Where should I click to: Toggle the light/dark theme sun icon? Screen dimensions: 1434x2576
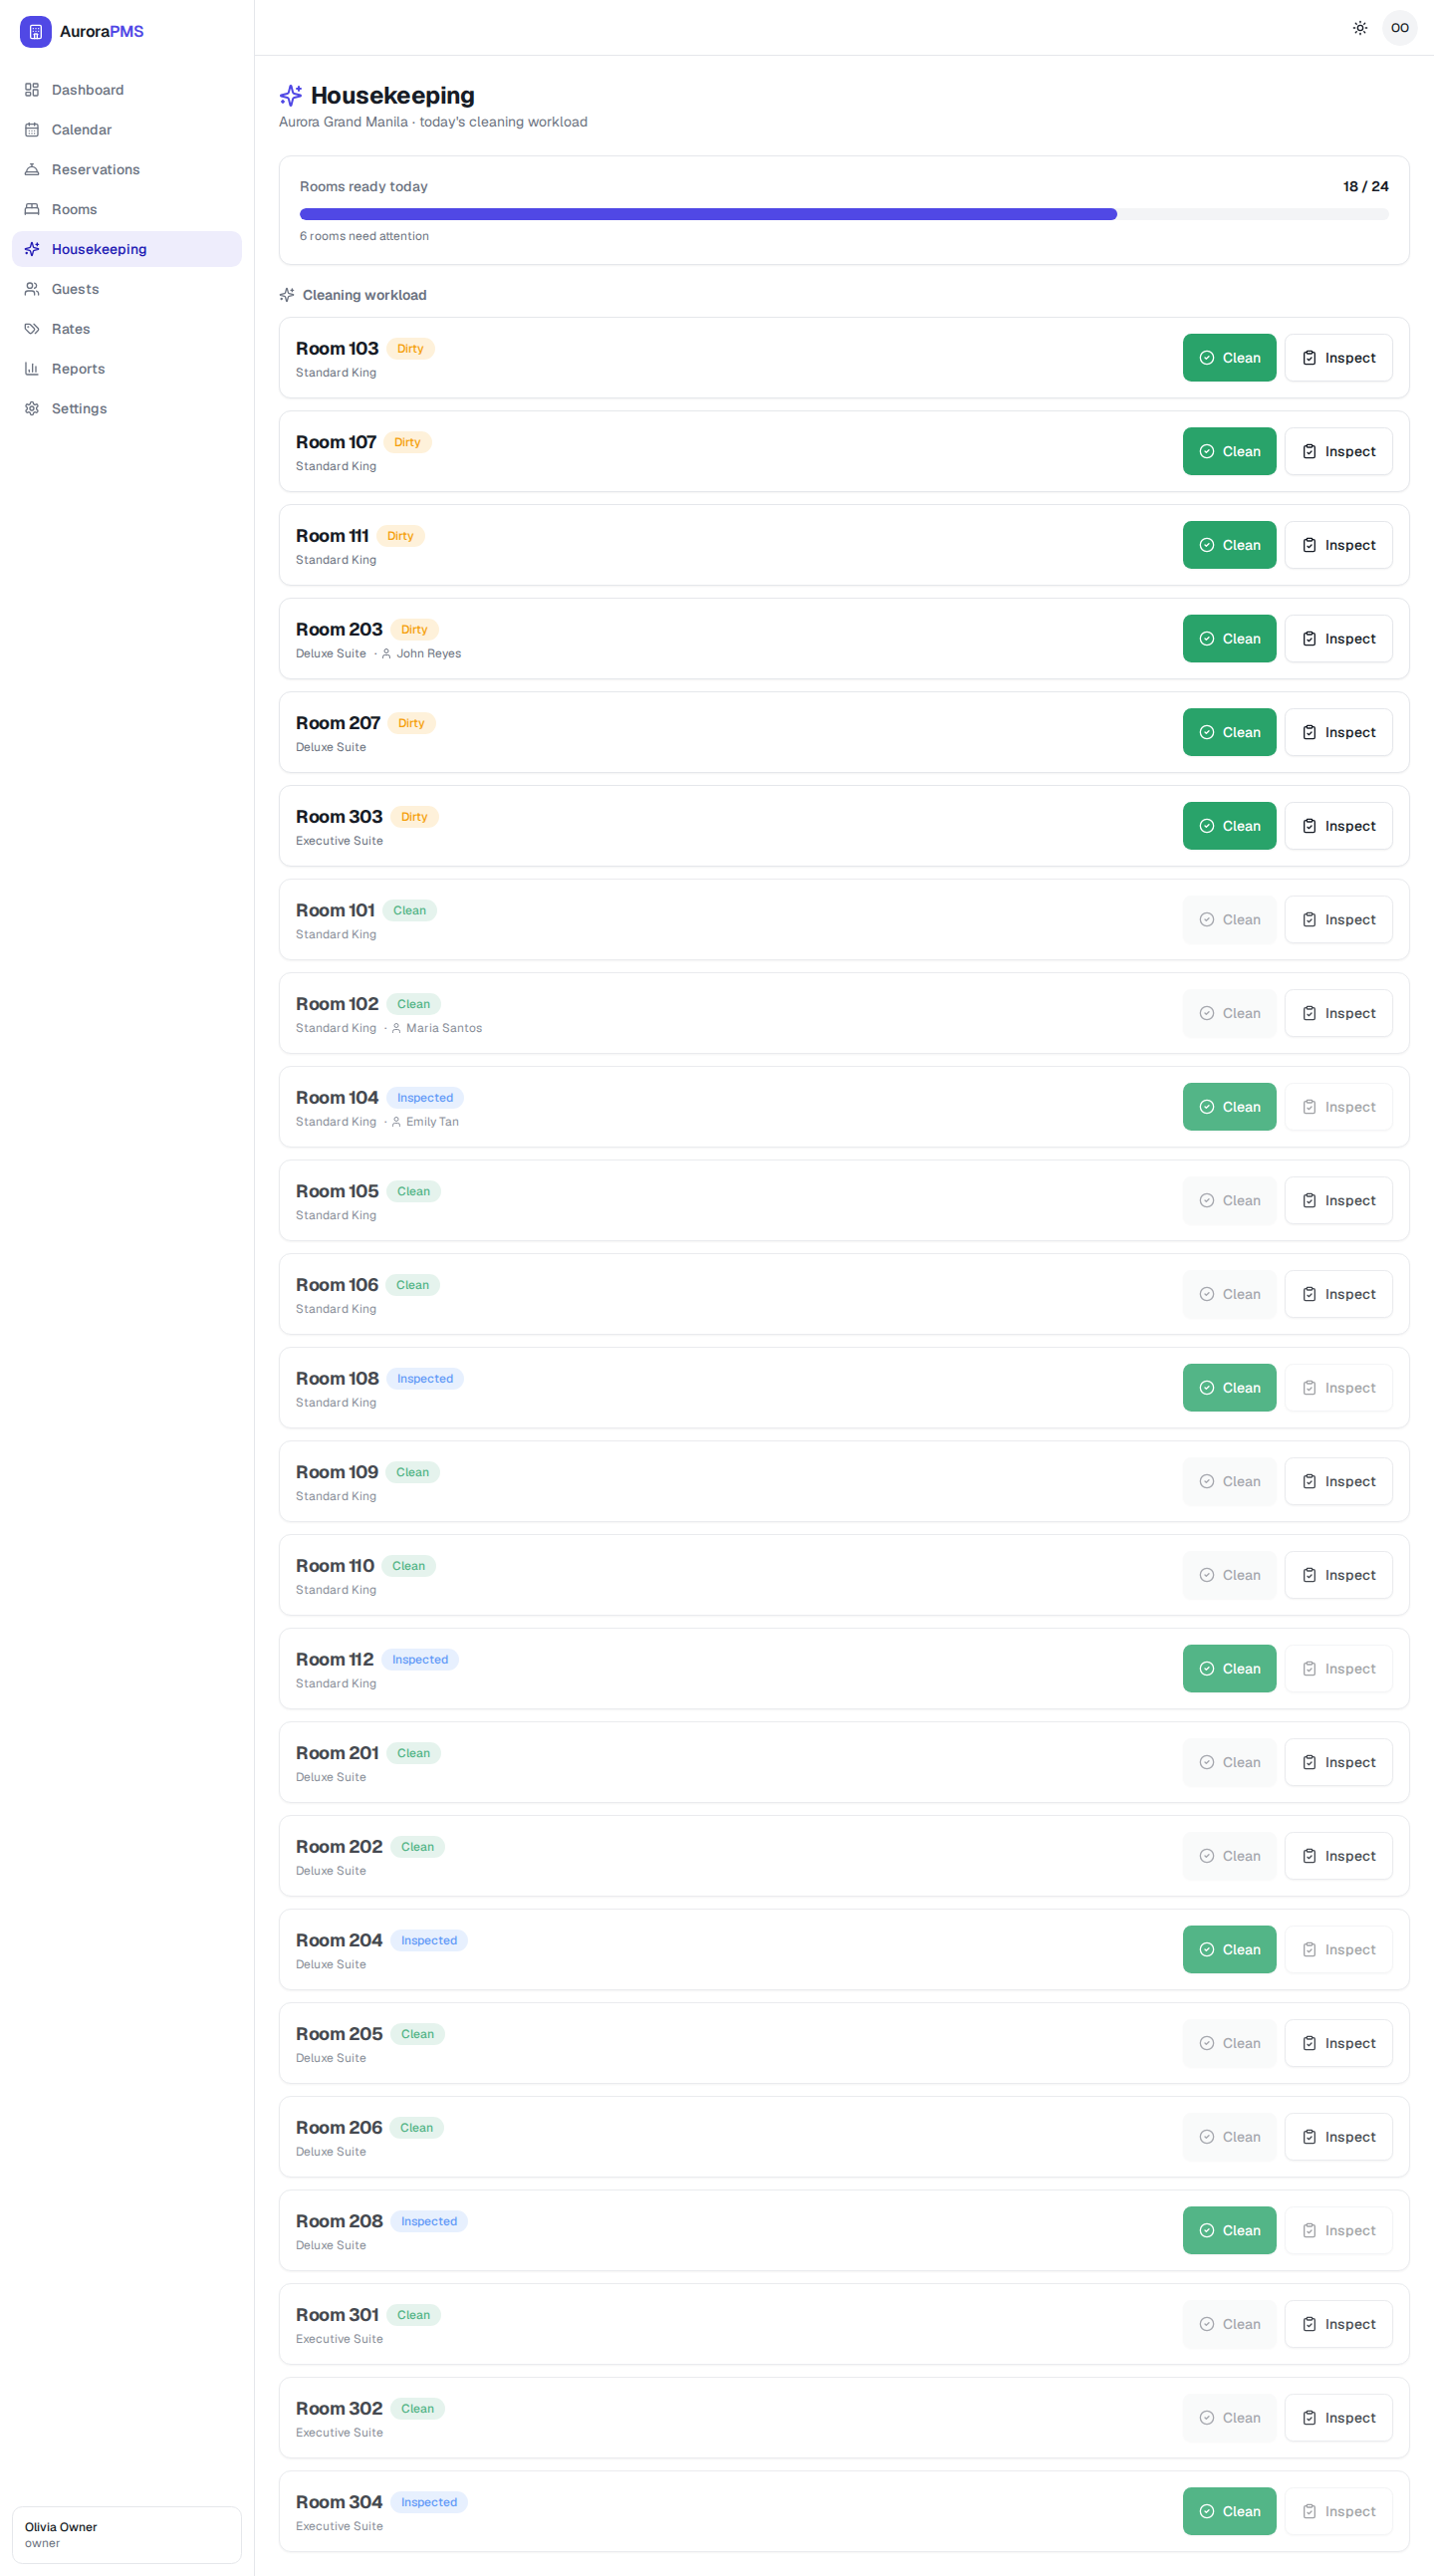pyautogui.click(x=1360, y=28)
